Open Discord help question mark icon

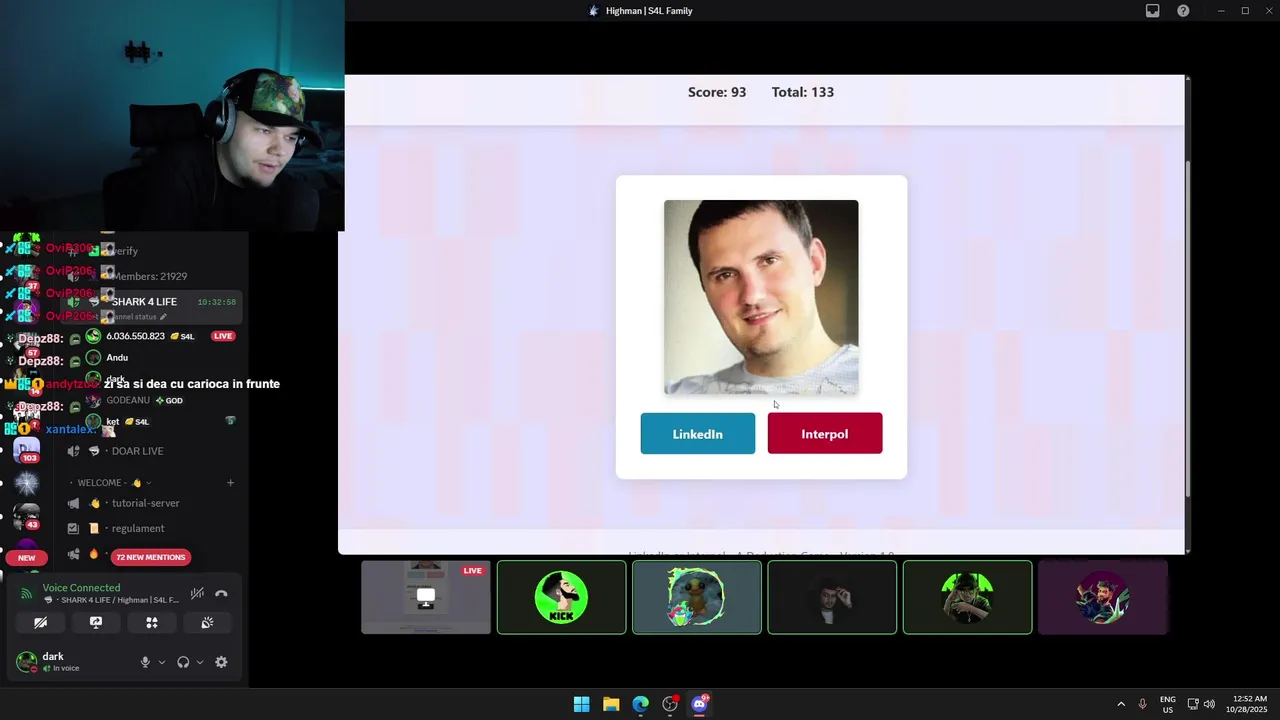click(x=1183, y=11)
